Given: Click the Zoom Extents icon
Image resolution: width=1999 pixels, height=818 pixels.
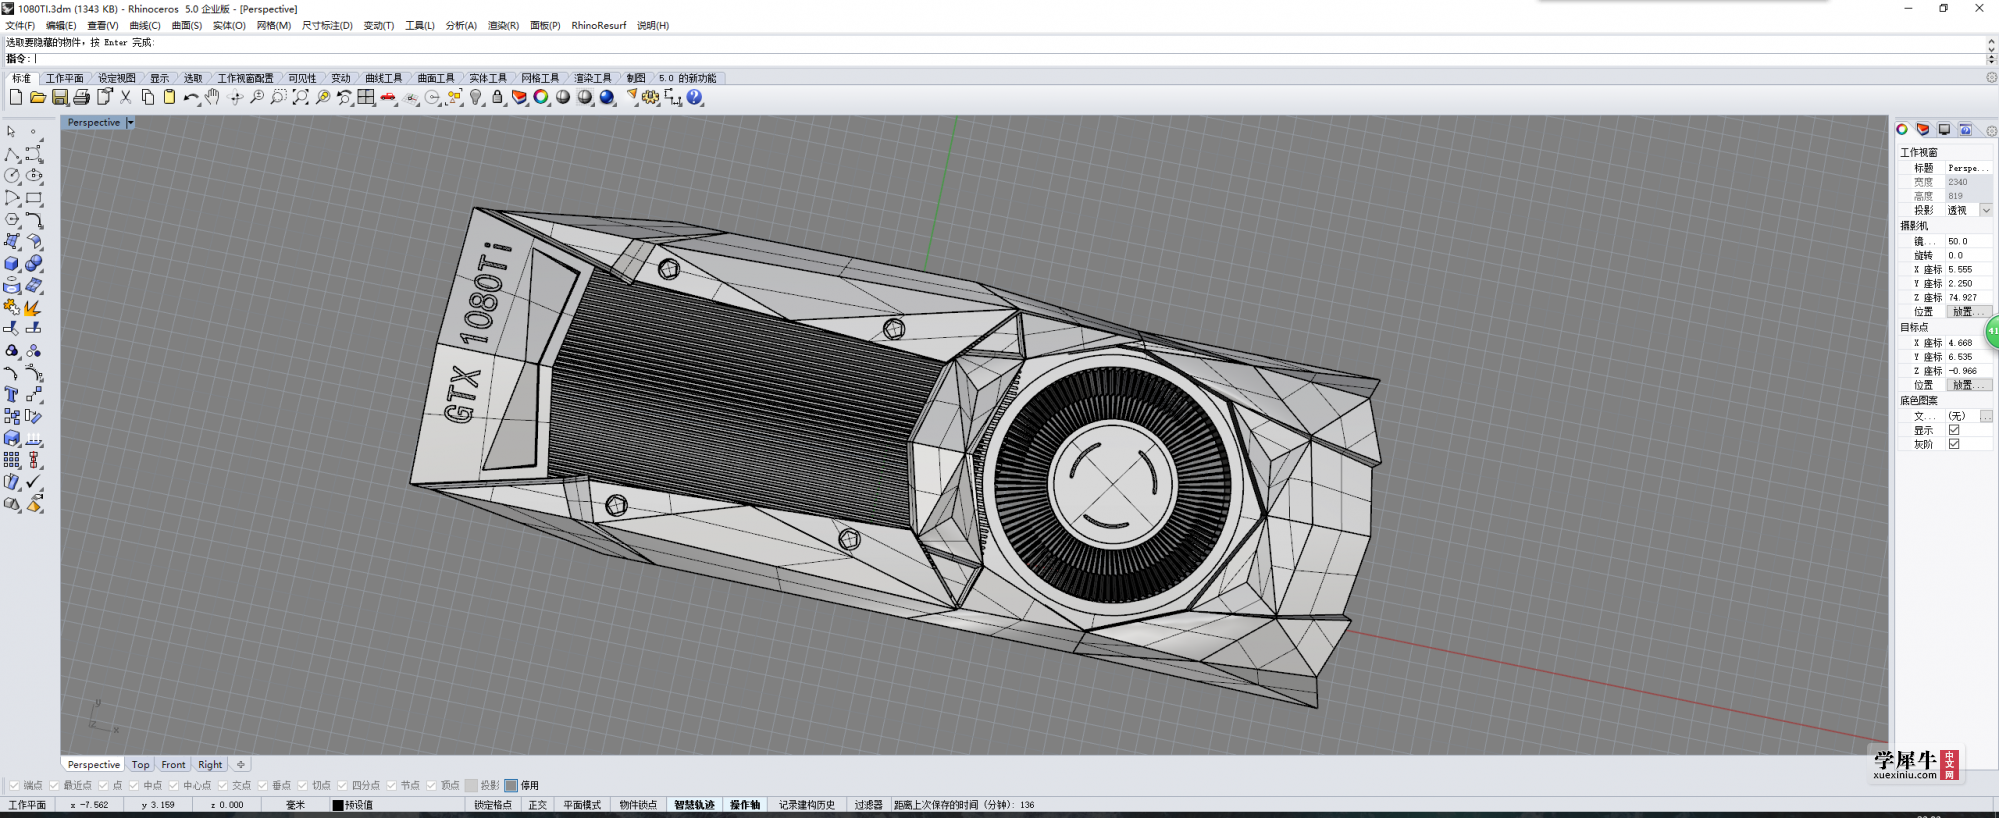Looking at the screenshot, I should coord(300,97).
